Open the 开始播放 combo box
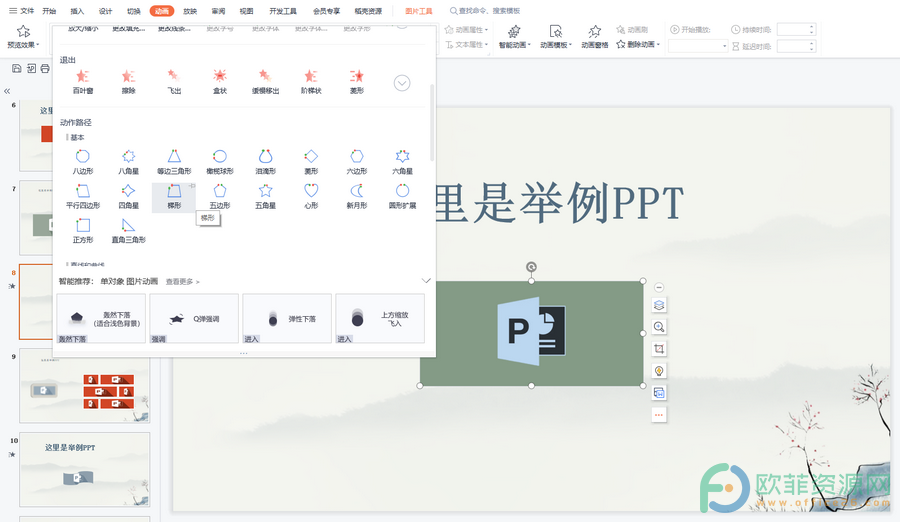This screenshot has width=900, height=522. pos(698,46)
